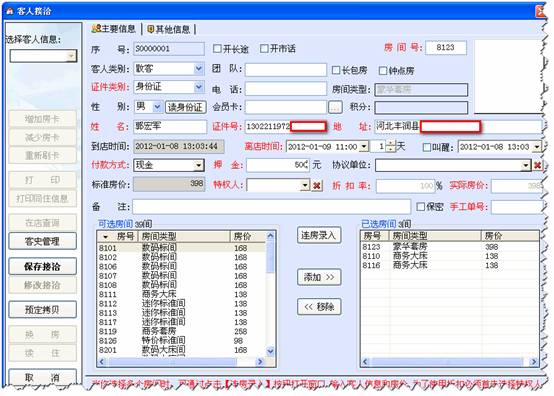The width and height of the screenshot is (554, 396).
Task: Expand the 离店时间 date dropdown
Action: click(364, 146)
